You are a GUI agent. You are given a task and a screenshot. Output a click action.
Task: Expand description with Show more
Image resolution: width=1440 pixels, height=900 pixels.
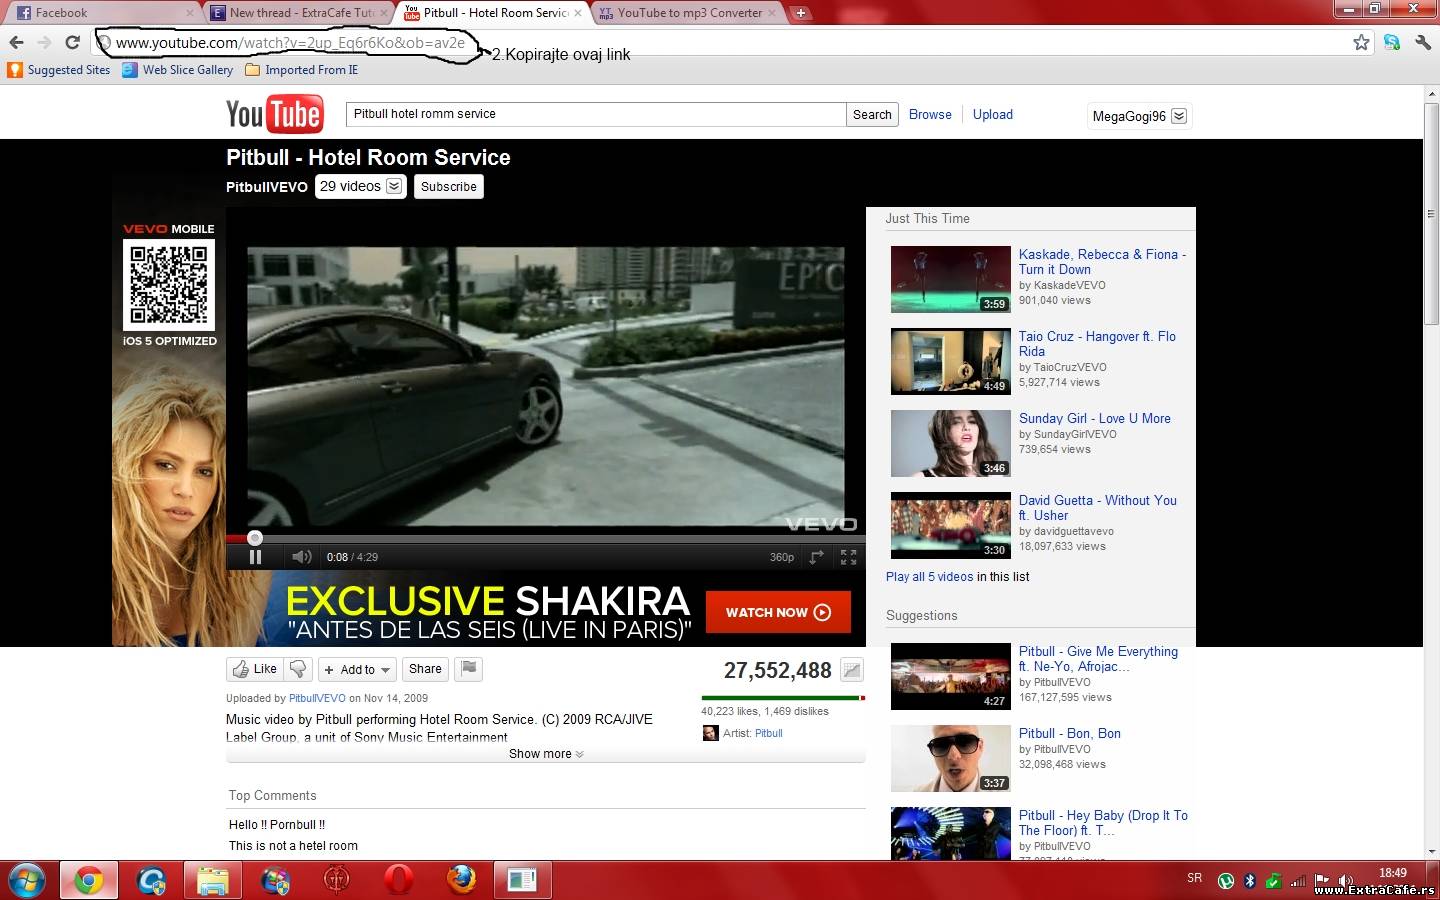(x=545, y=754)
